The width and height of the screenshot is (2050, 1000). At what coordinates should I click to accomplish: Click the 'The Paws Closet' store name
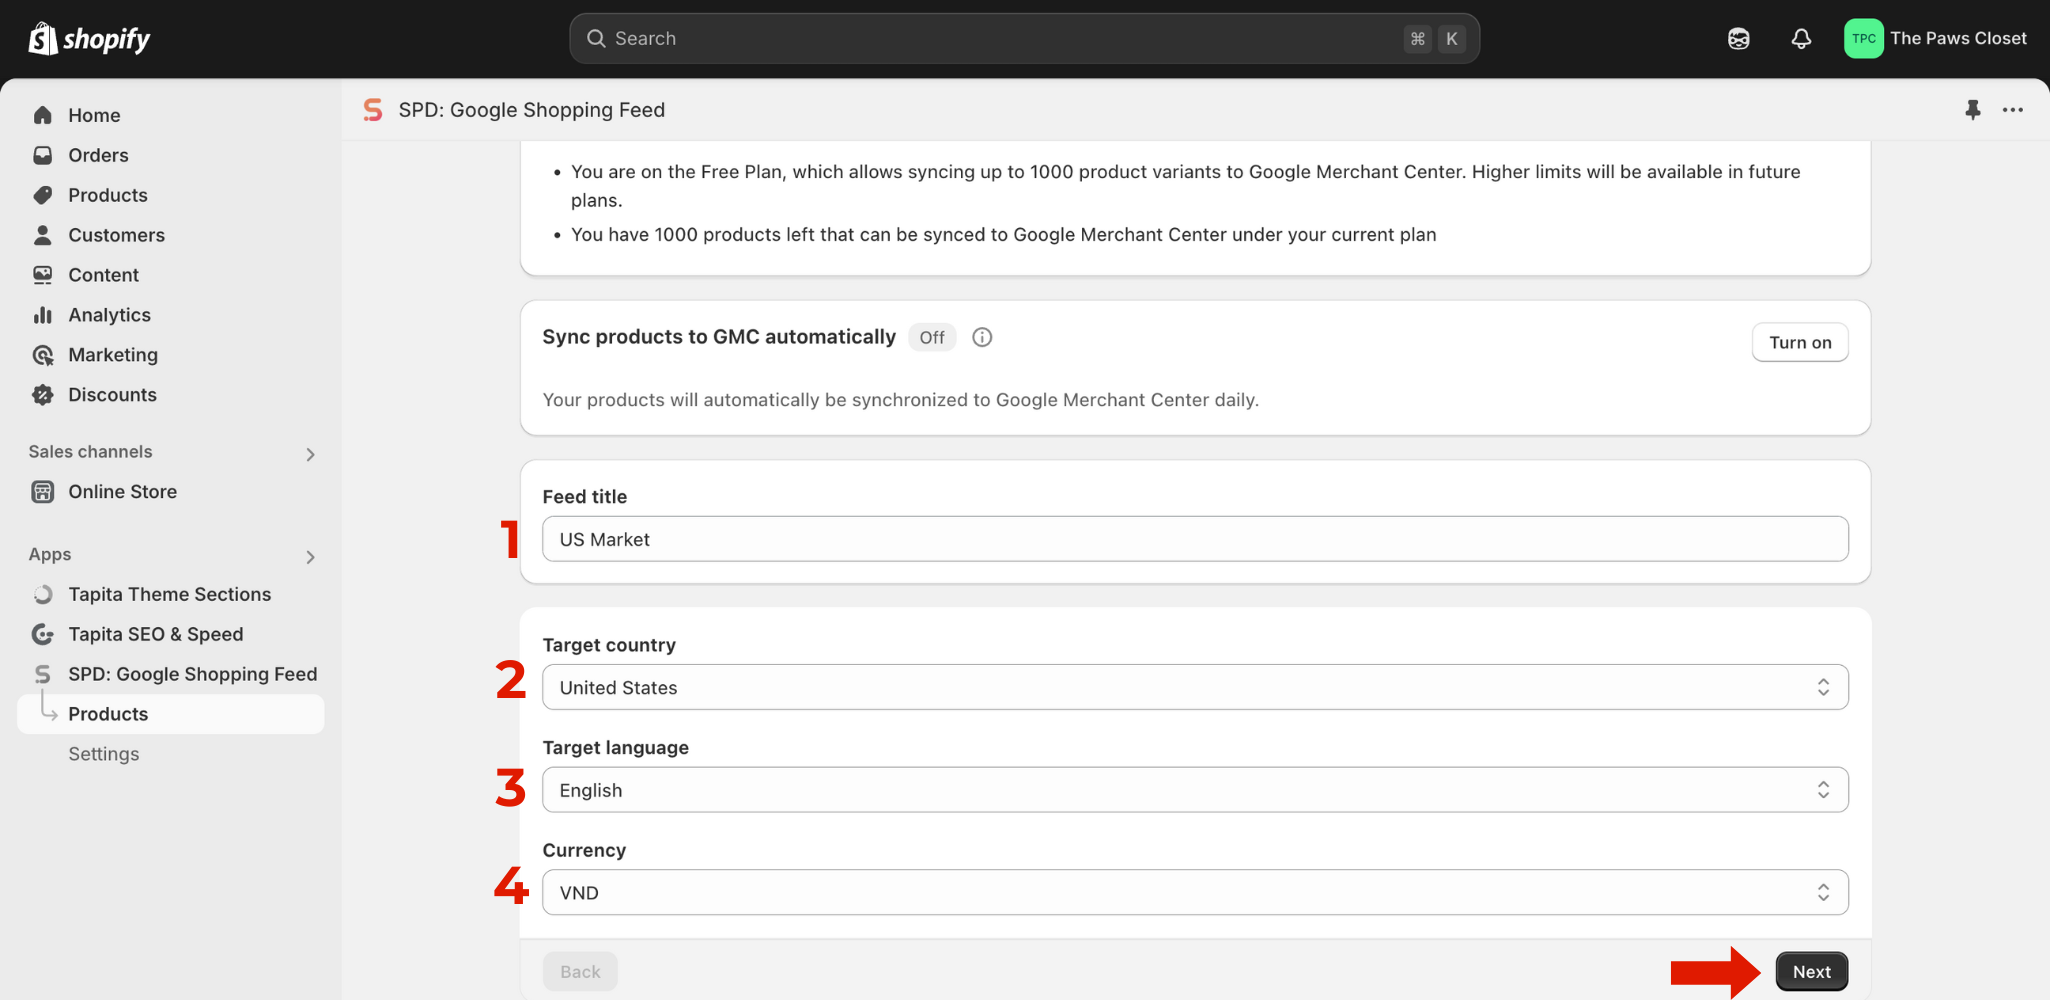click(x=1958, y=39)
